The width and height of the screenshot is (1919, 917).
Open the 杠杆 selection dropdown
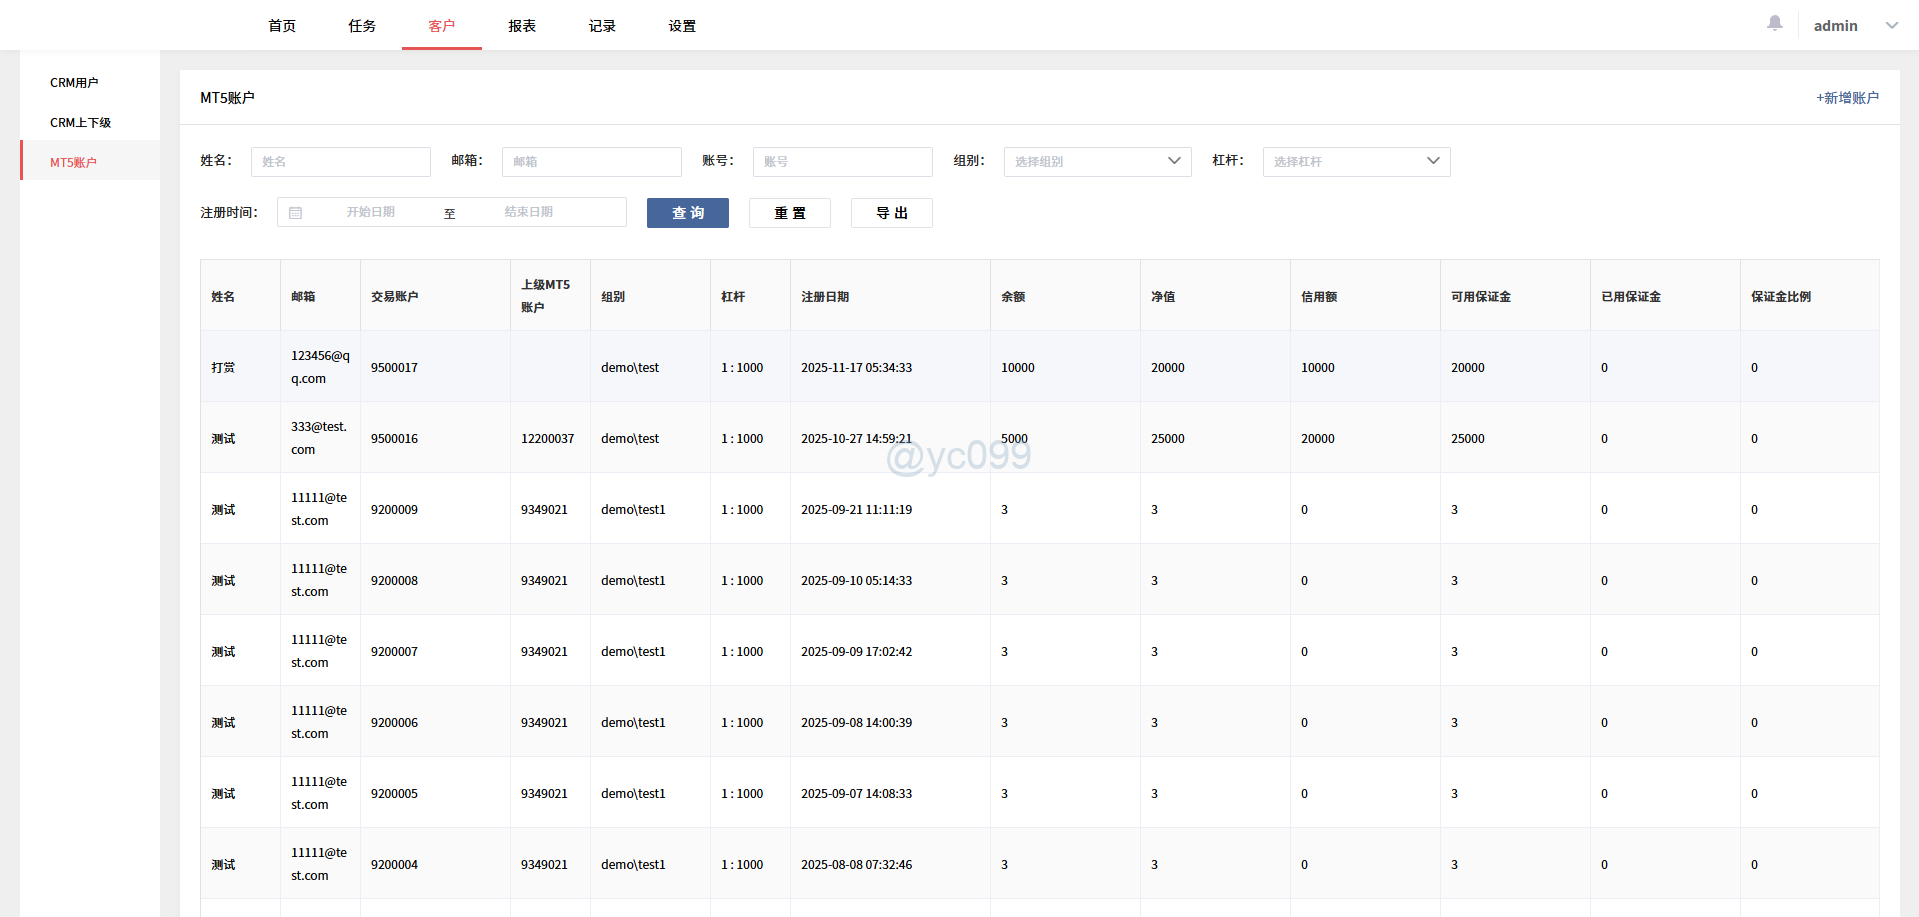(1356, 161)
